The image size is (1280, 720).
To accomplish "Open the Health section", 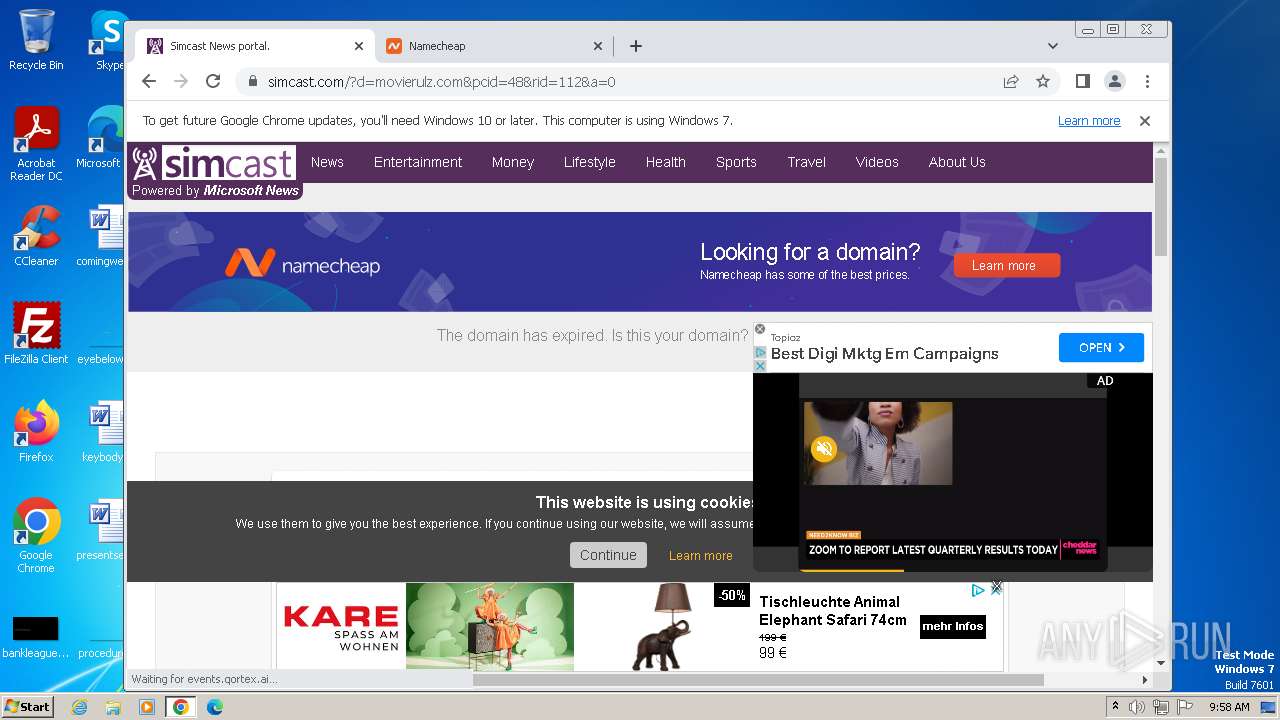I will [x=665, y=162].
